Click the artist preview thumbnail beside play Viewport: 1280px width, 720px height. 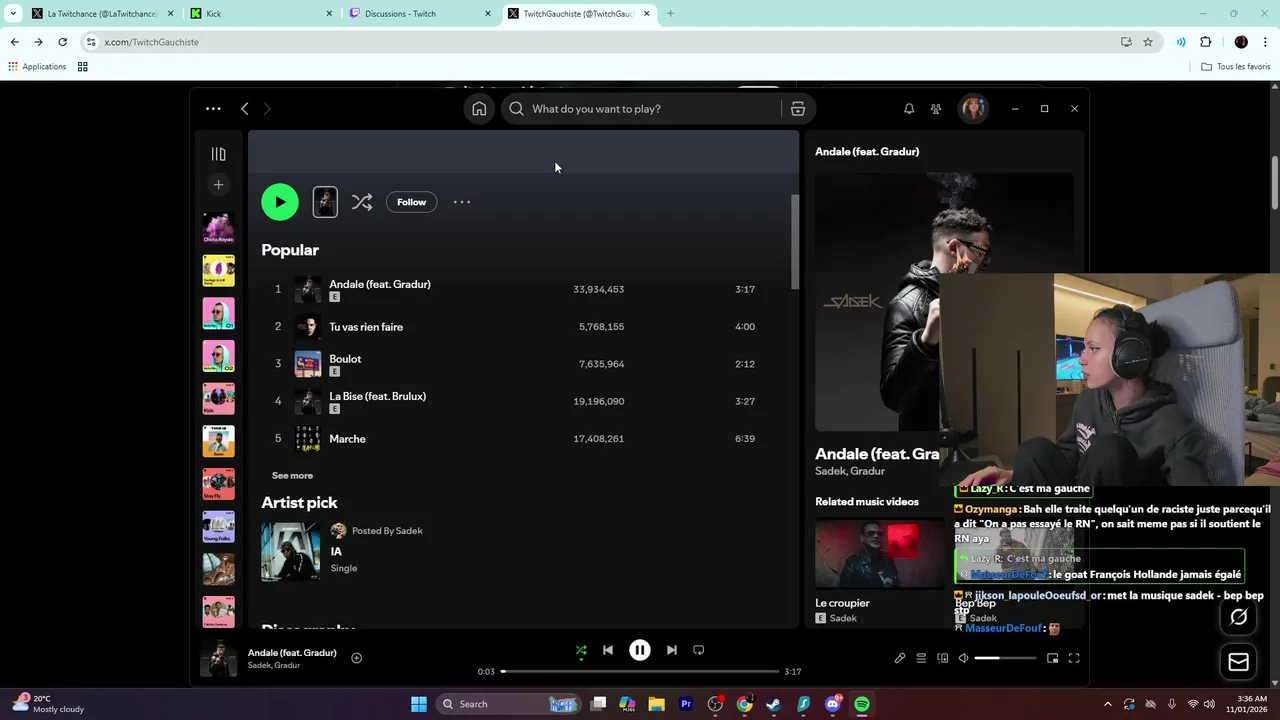coord(325,202)
